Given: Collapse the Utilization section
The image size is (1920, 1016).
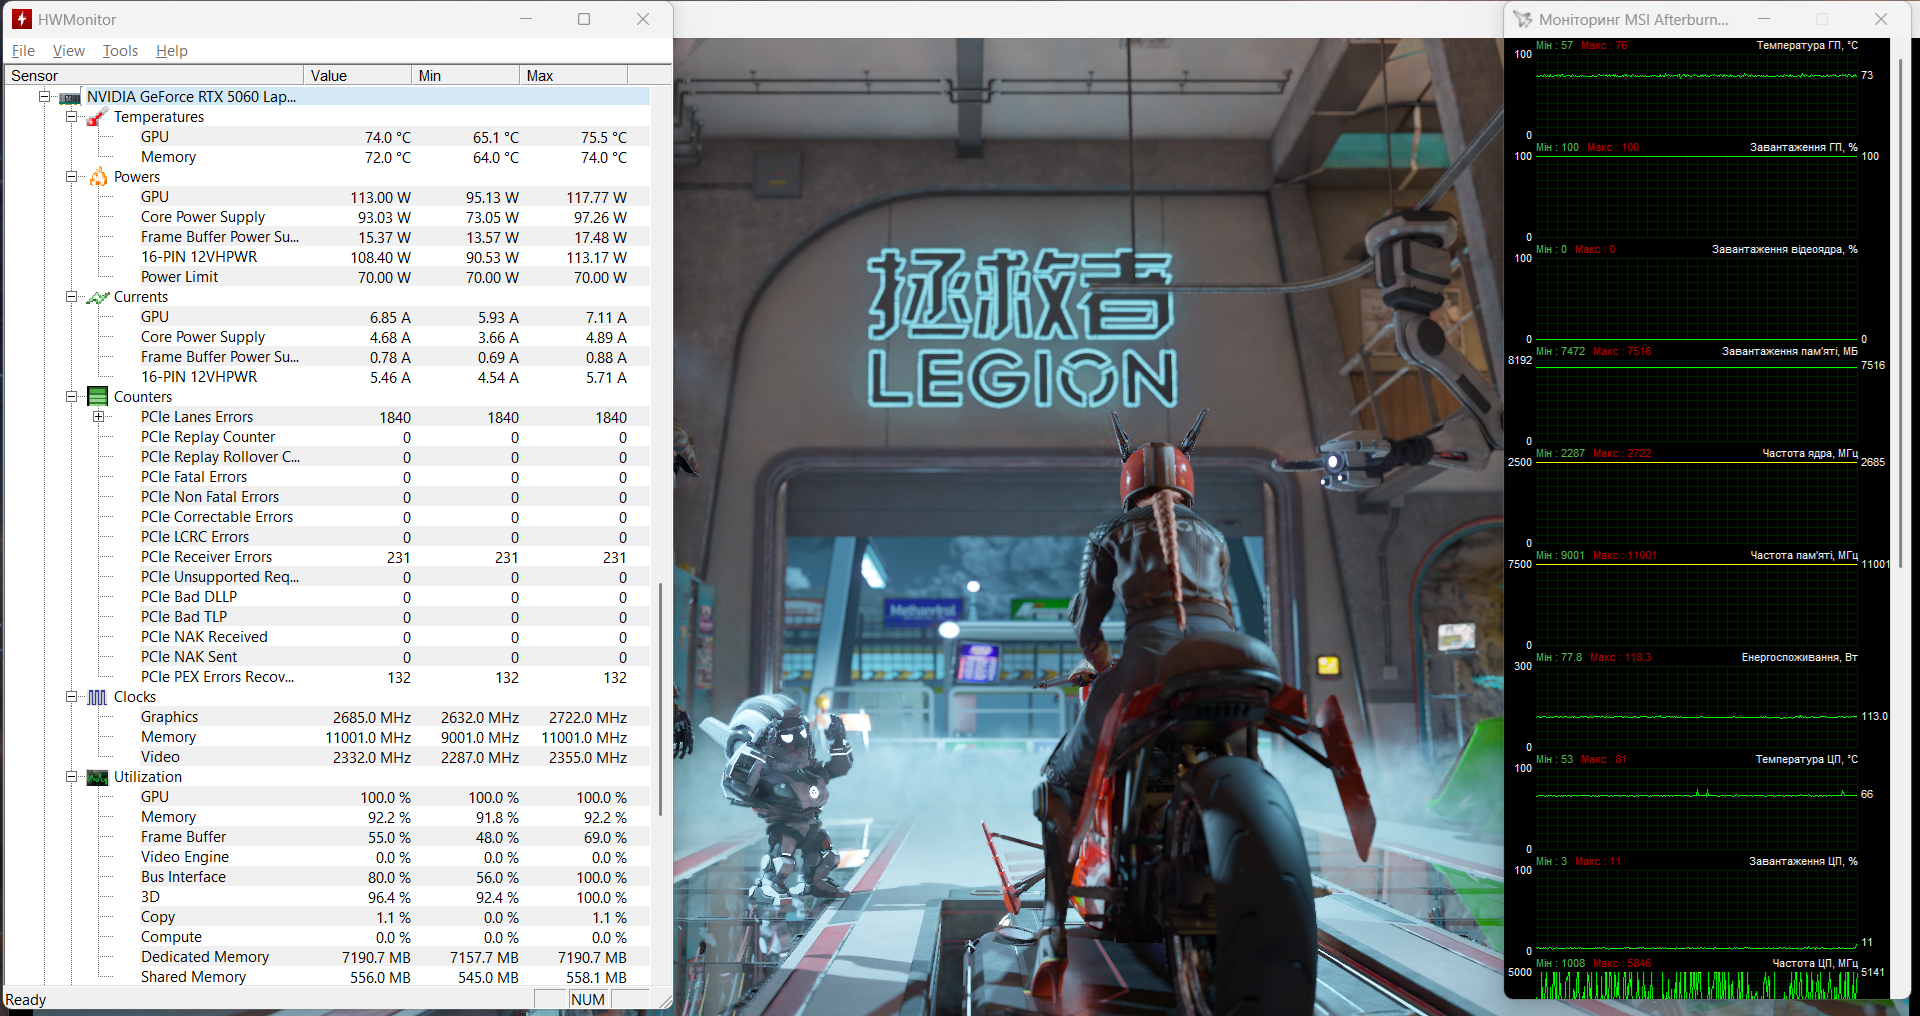Looking at the screenshot, I should 72,777.
